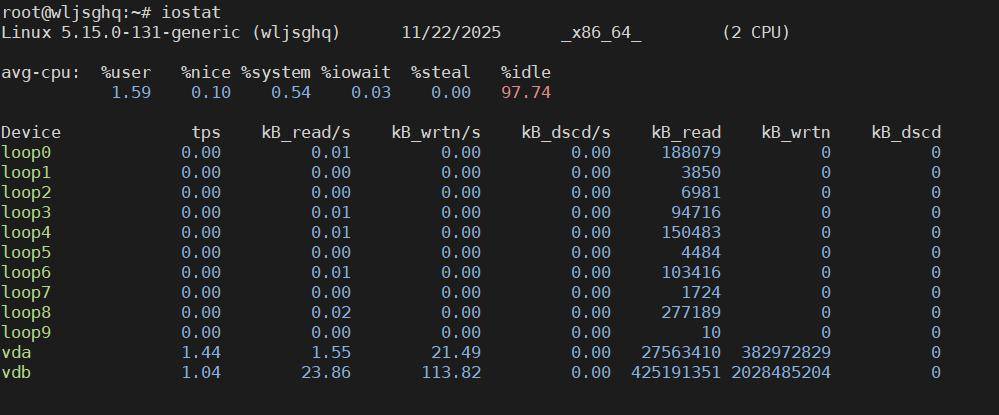Select device name loop7
The width and height of the screenshot is (999, 415).
[26, 293]
